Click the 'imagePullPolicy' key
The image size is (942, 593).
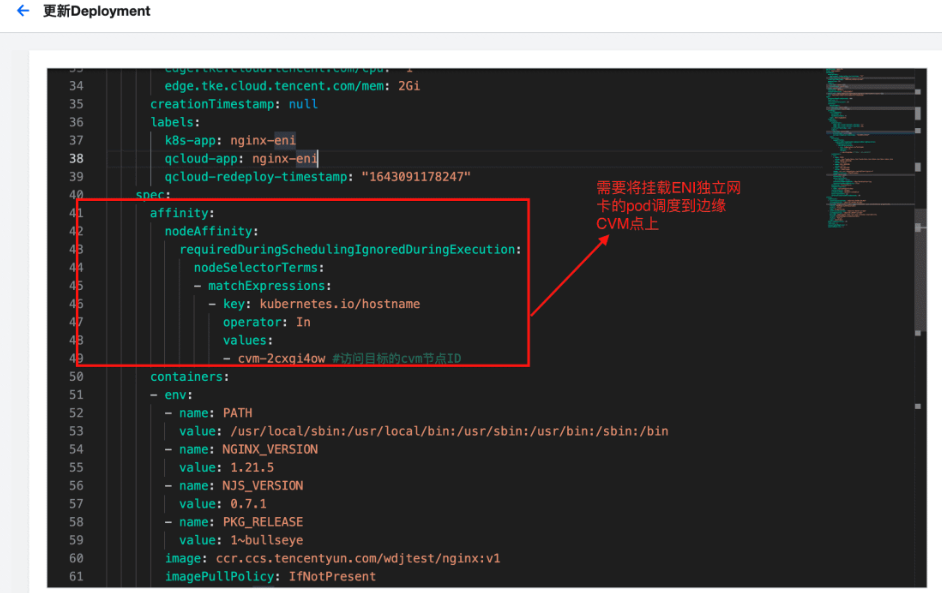(x=219, y=576)
